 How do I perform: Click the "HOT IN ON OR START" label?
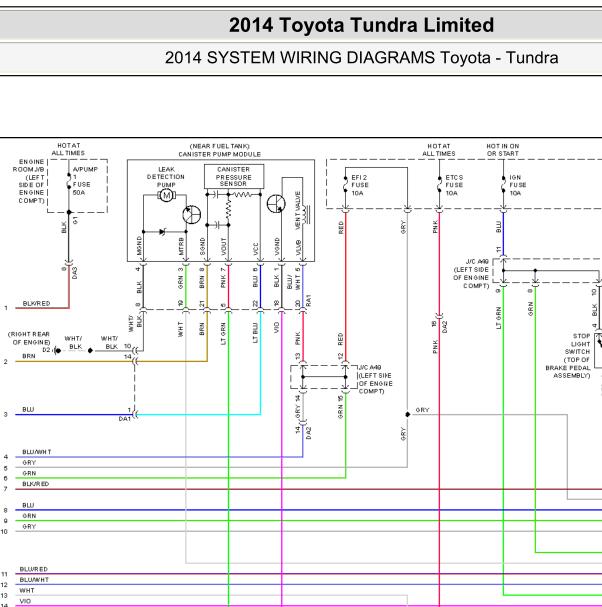(x=503, y=150)
